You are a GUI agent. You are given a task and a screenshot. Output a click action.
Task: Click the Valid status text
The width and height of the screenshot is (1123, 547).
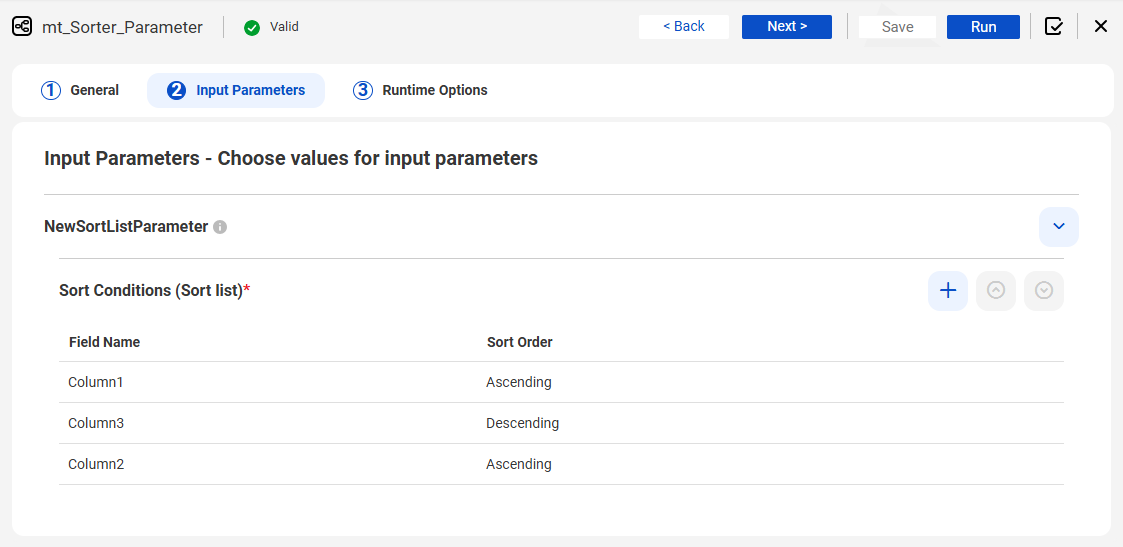coord(284,26)
